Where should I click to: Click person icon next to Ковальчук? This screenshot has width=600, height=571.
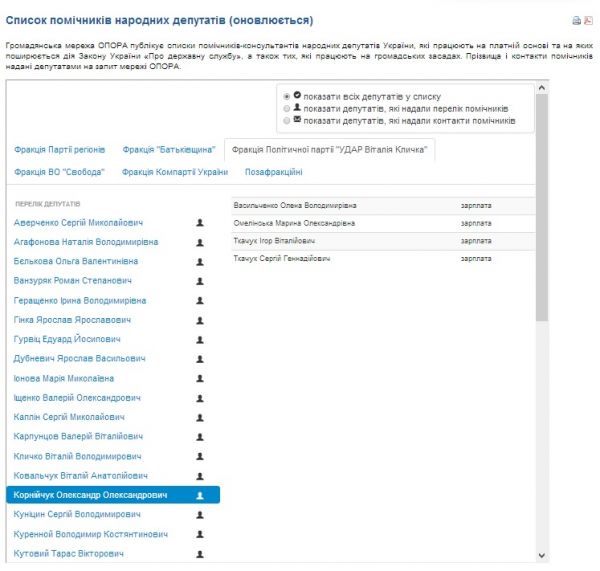coord(200,476)
